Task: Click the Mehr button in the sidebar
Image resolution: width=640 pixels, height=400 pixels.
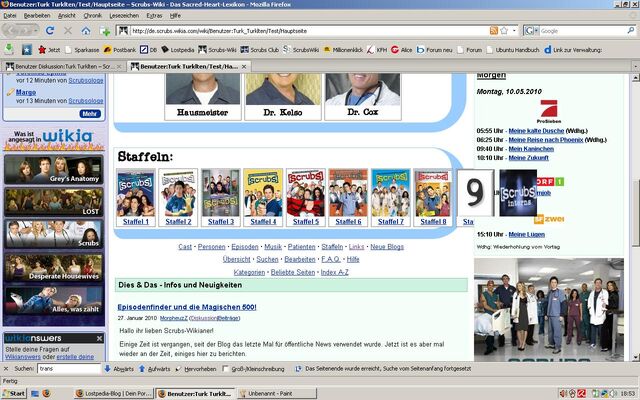Action: 90,113
